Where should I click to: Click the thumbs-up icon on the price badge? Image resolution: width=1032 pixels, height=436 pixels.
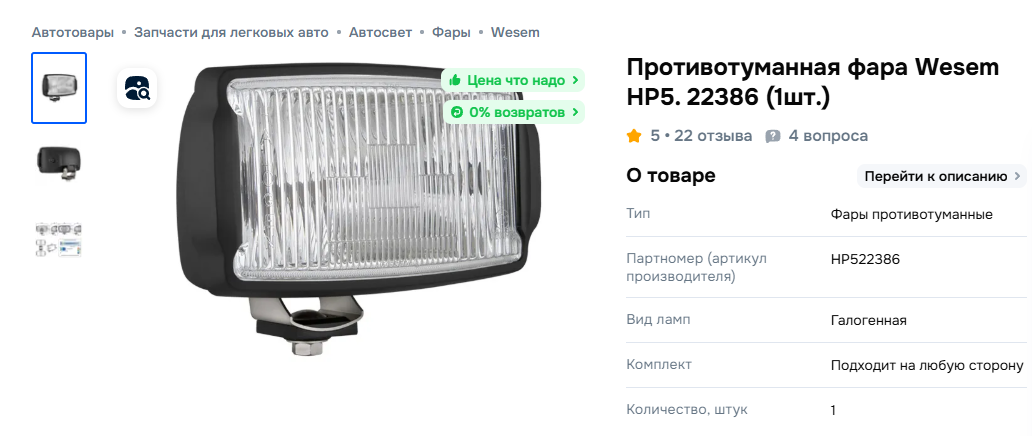[x=454, y=80]
